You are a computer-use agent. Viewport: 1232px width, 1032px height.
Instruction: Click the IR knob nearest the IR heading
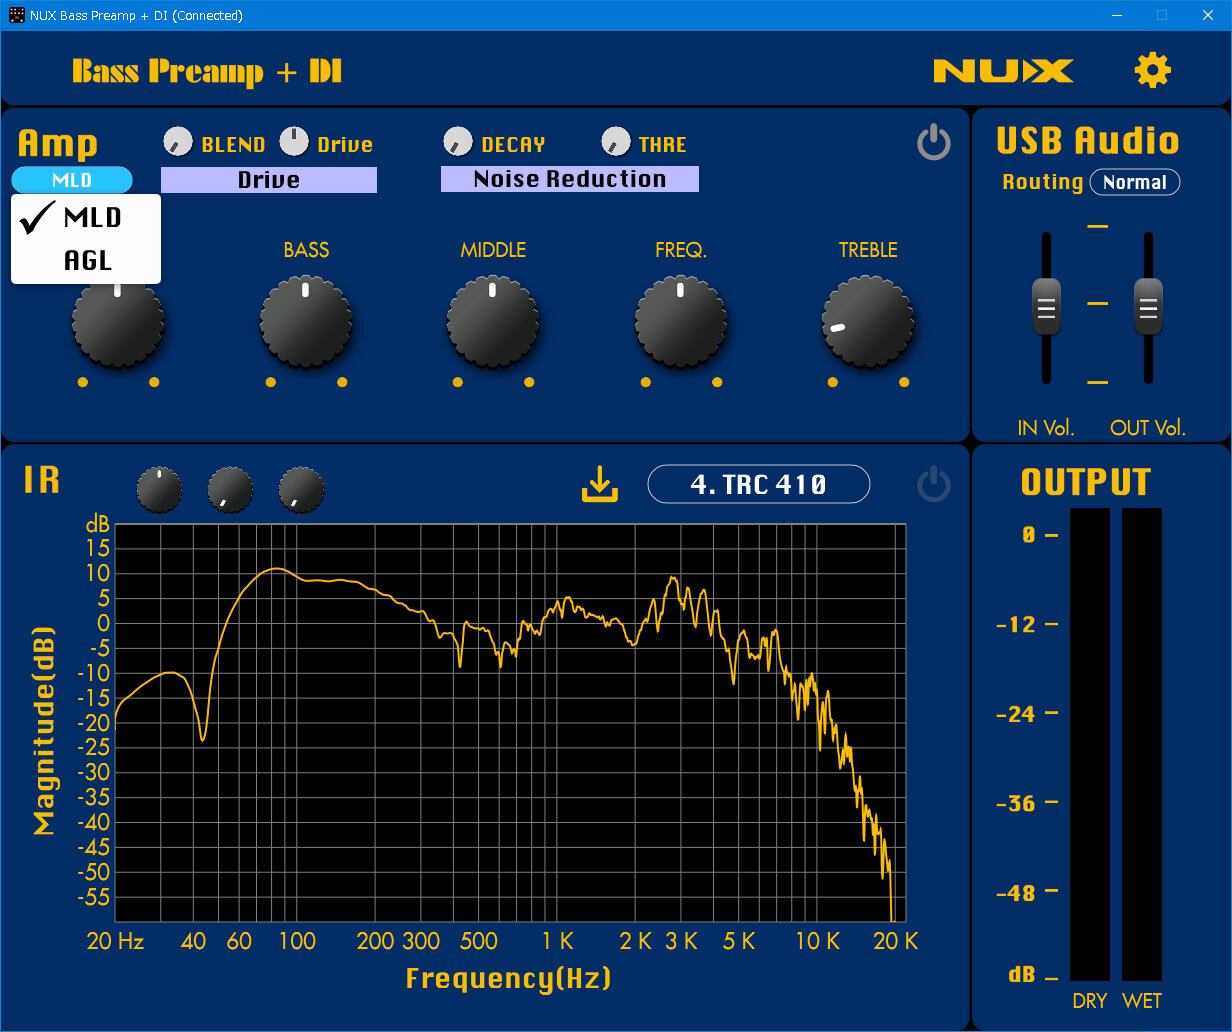point(160,489)
